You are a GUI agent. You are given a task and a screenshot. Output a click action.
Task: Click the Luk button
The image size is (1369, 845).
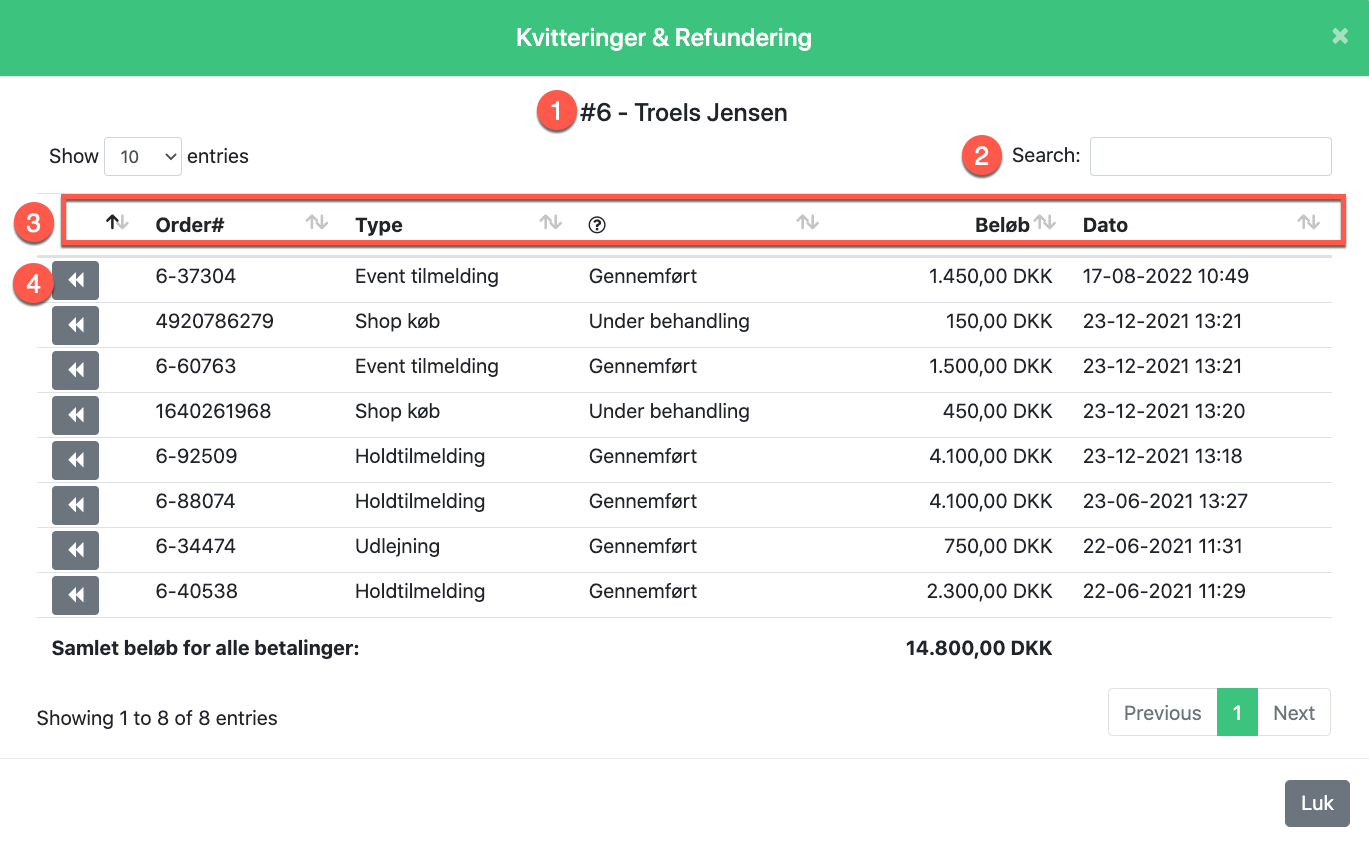1317,803
